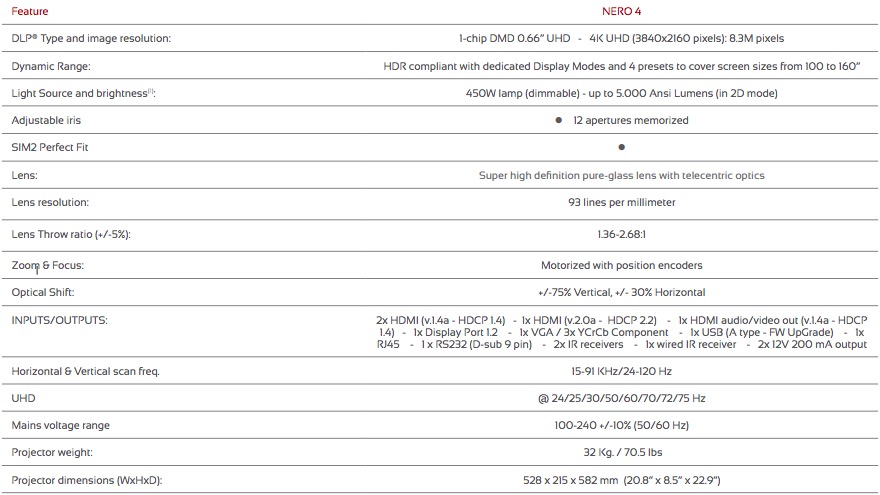Click the SIM2 Perfect Fit bullet dot
880x495 pixels.
point(621,147)
